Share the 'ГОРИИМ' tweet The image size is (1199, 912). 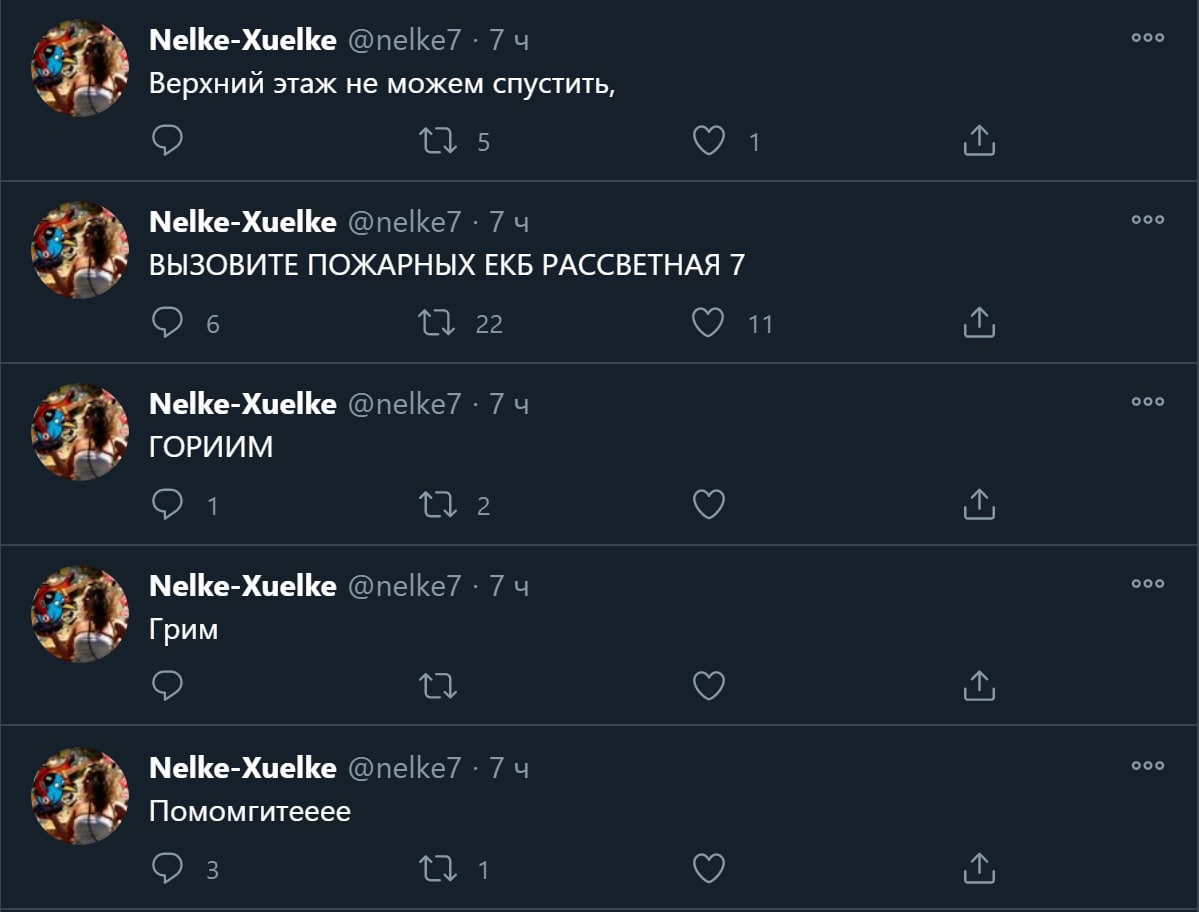click(x=979, y=505)
